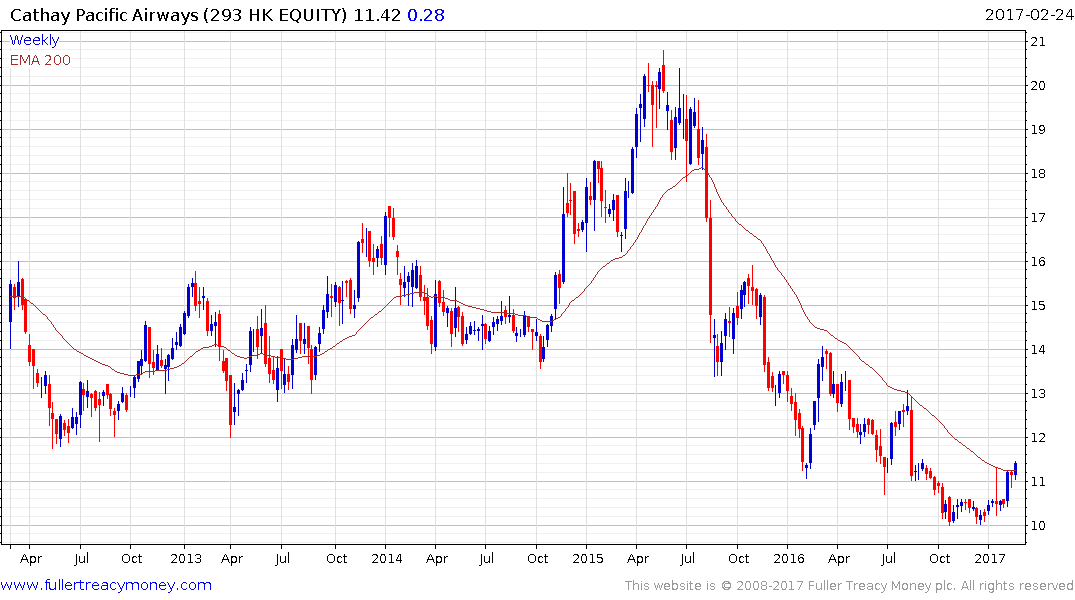This screenshot has width=1075, height=600.
Task: Select the chart title 'Cathay Pacific Airways'
Action: [104, 15]
